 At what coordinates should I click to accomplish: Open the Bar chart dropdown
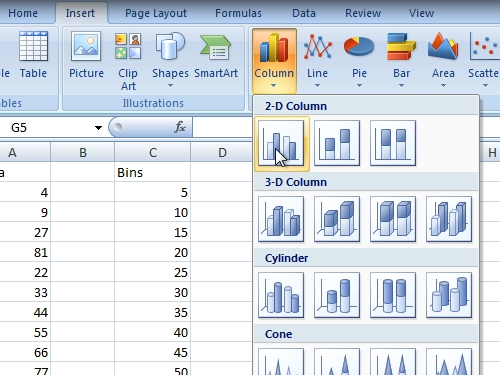pyautogui.click(x=401, y=60)
